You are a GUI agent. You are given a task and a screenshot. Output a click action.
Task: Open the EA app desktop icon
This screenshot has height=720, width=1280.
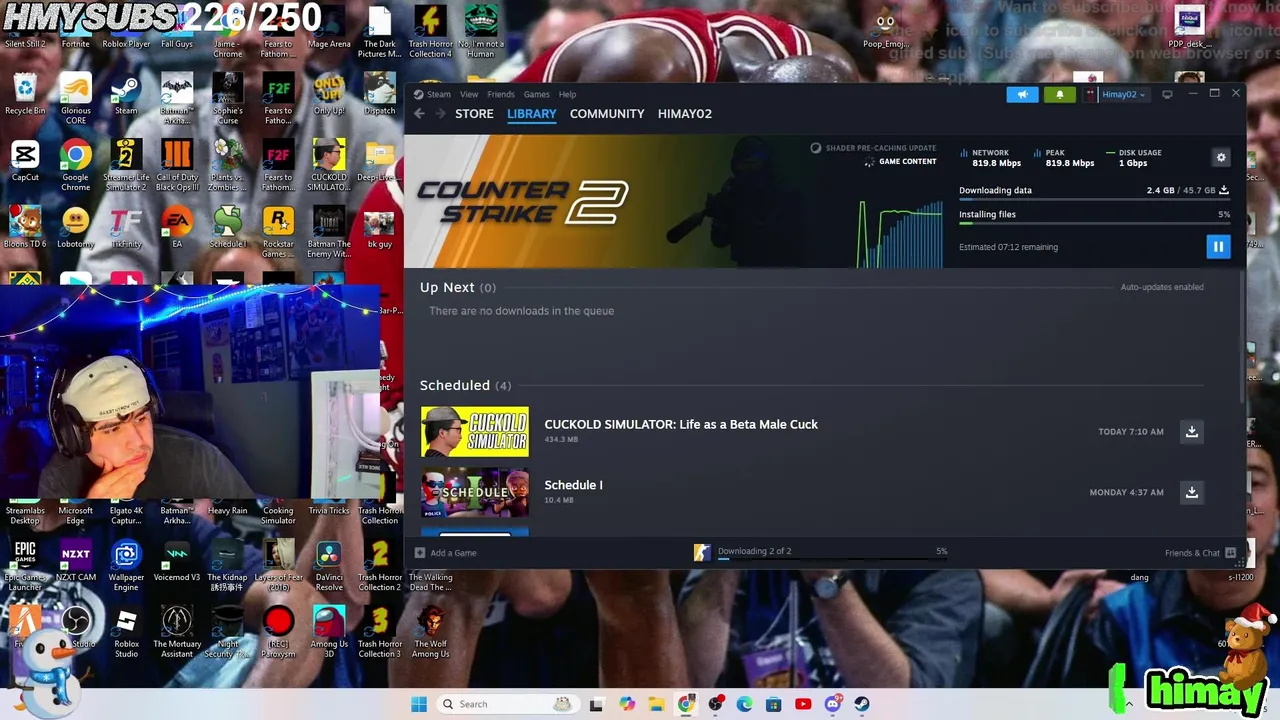click(x=177, y=227)
